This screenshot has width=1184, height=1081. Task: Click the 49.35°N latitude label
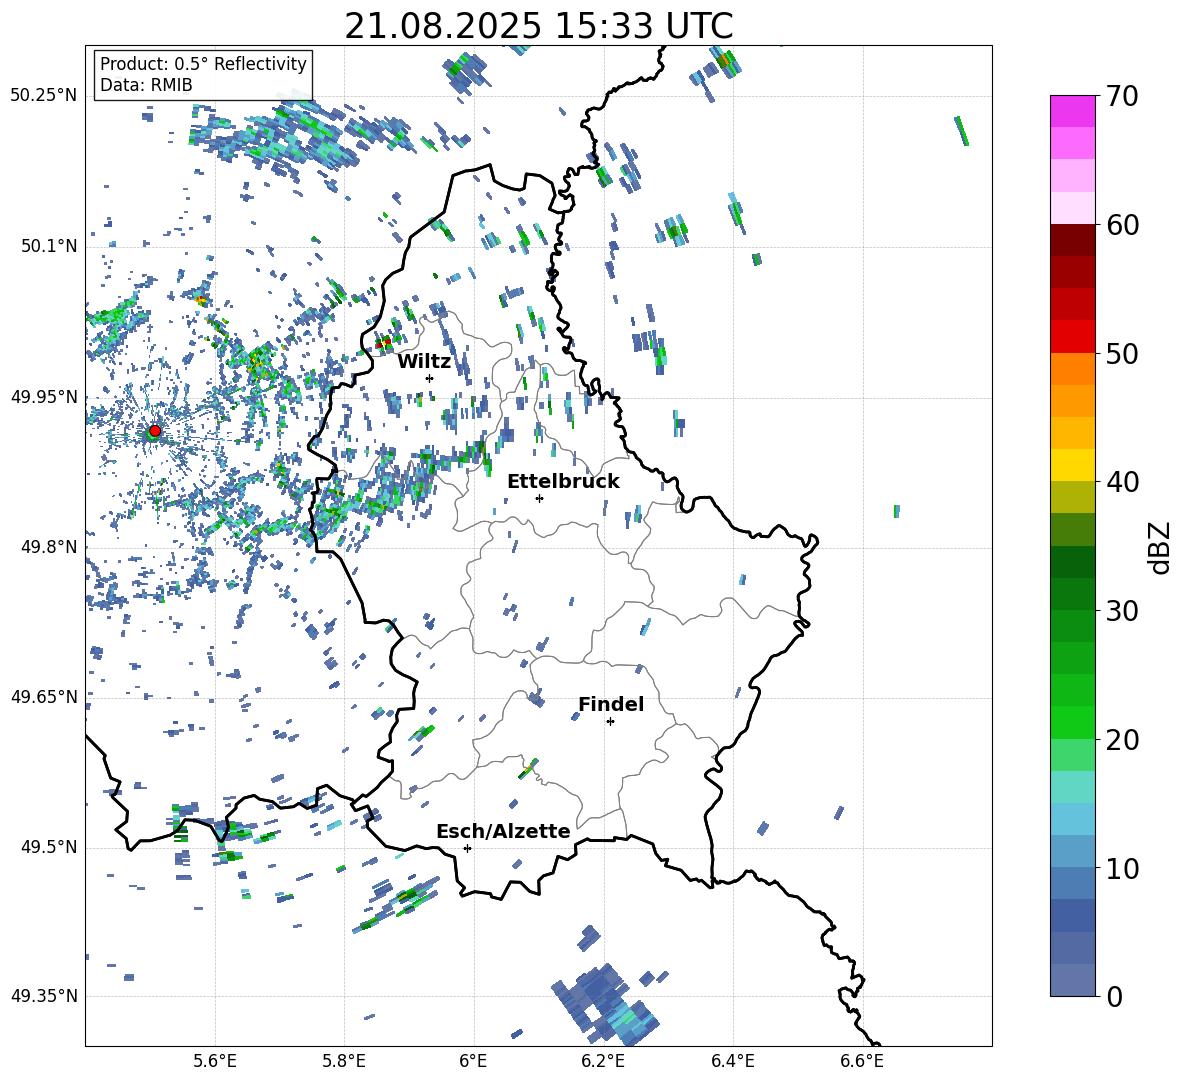tap(44, 996)
